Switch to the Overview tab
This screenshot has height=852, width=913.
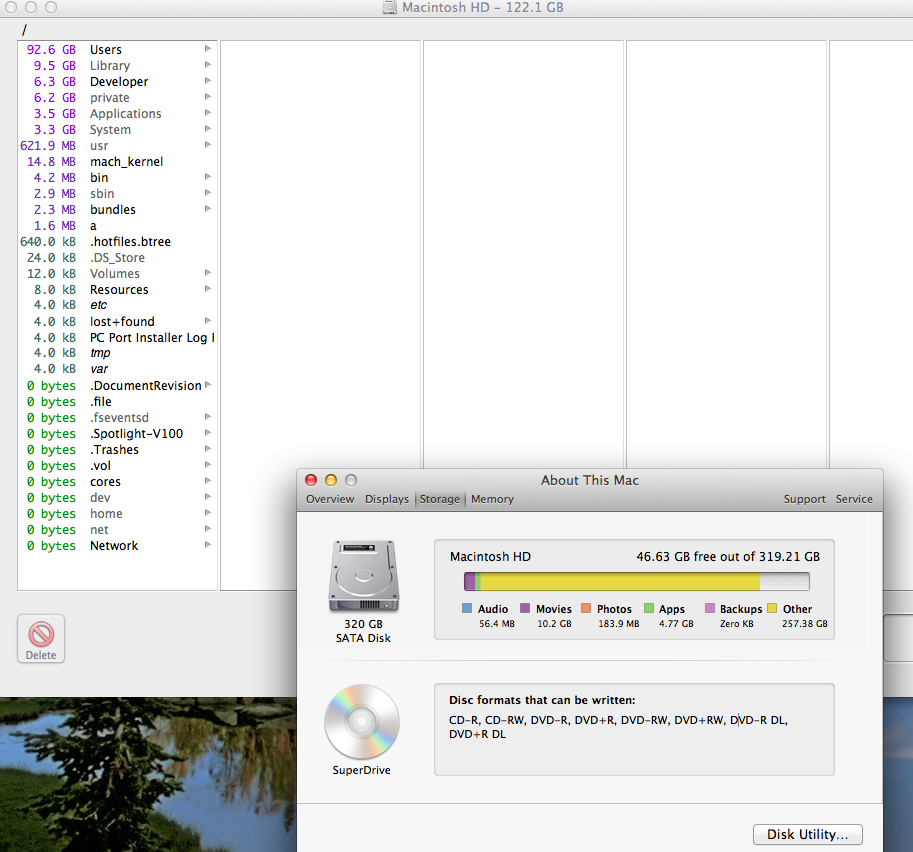pyautogui.click(x=330, y=499)
